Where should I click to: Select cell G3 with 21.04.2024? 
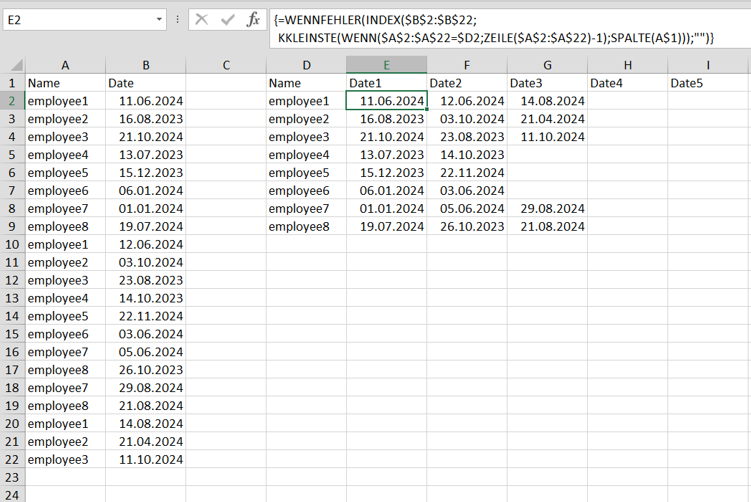[x=547, y=119]
